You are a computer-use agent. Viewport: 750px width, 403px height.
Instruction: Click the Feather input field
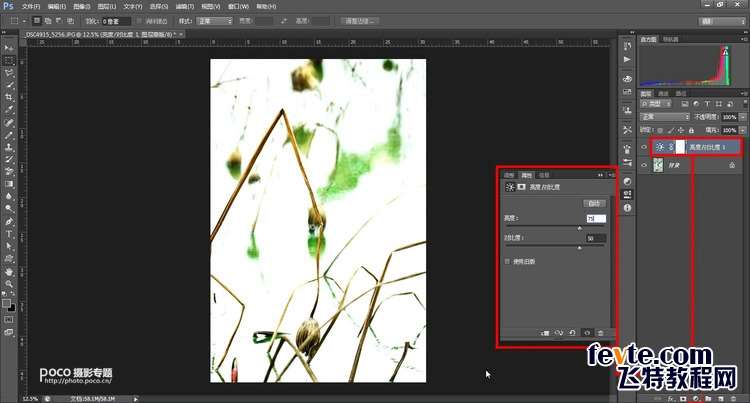pos(116,21)
